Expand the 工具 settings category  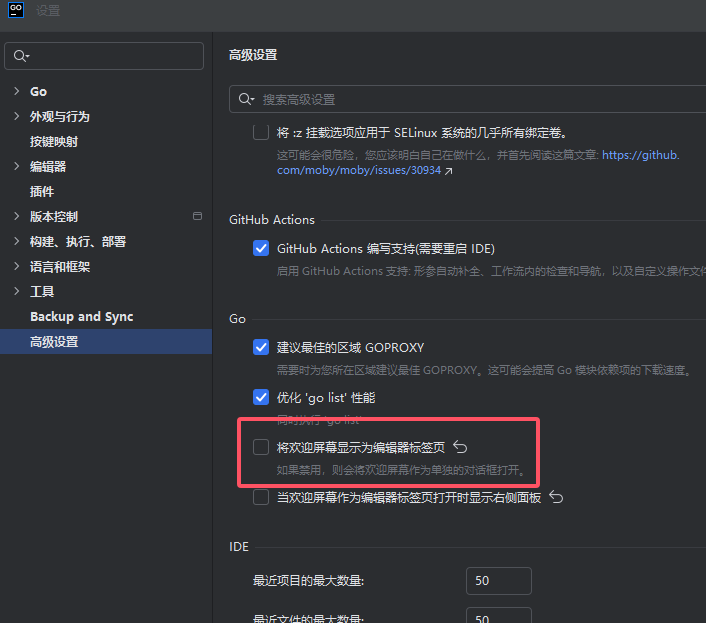point(16,291)
